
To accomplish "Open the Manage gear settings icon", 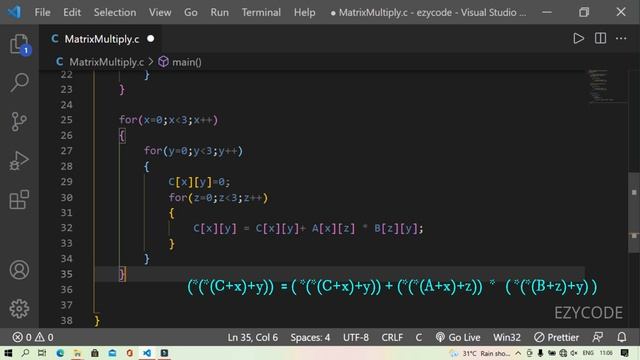I will click(19, 309).
